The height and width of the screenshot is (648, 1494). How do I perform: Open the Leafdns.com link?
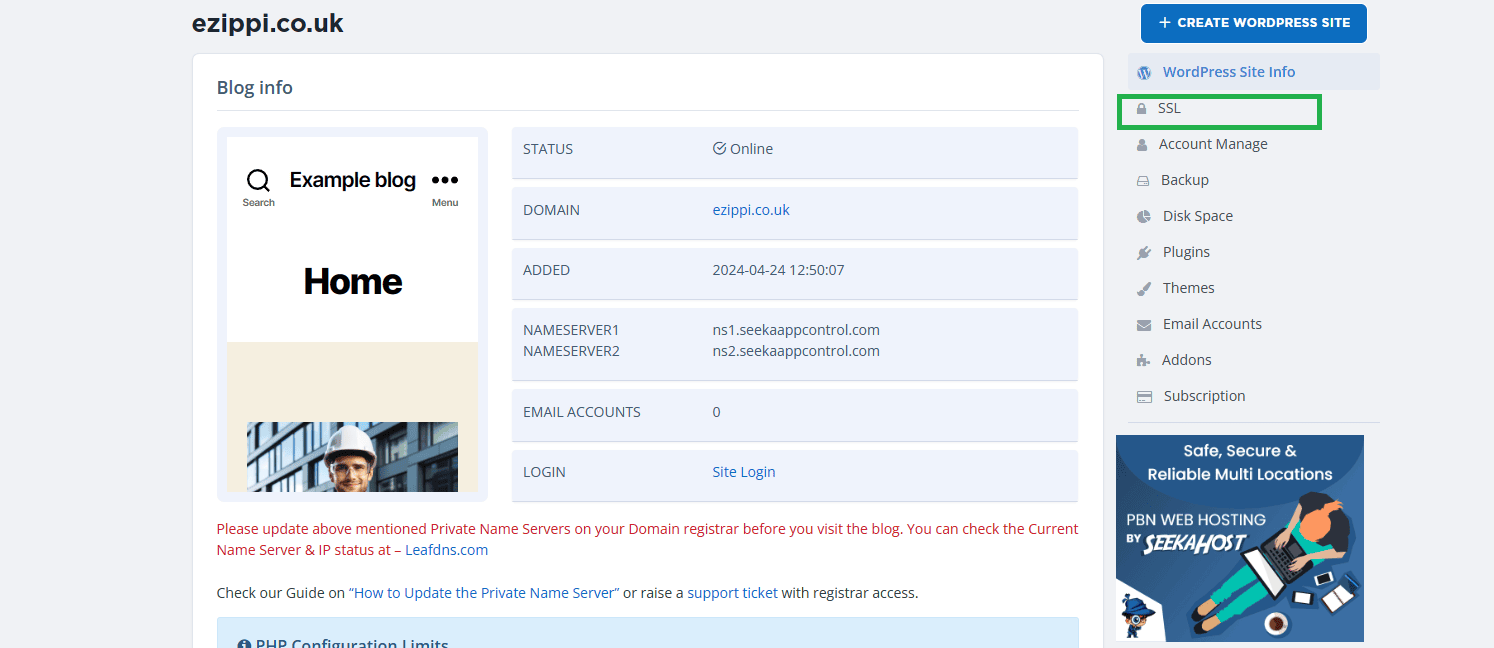click(x=446, y=550)
